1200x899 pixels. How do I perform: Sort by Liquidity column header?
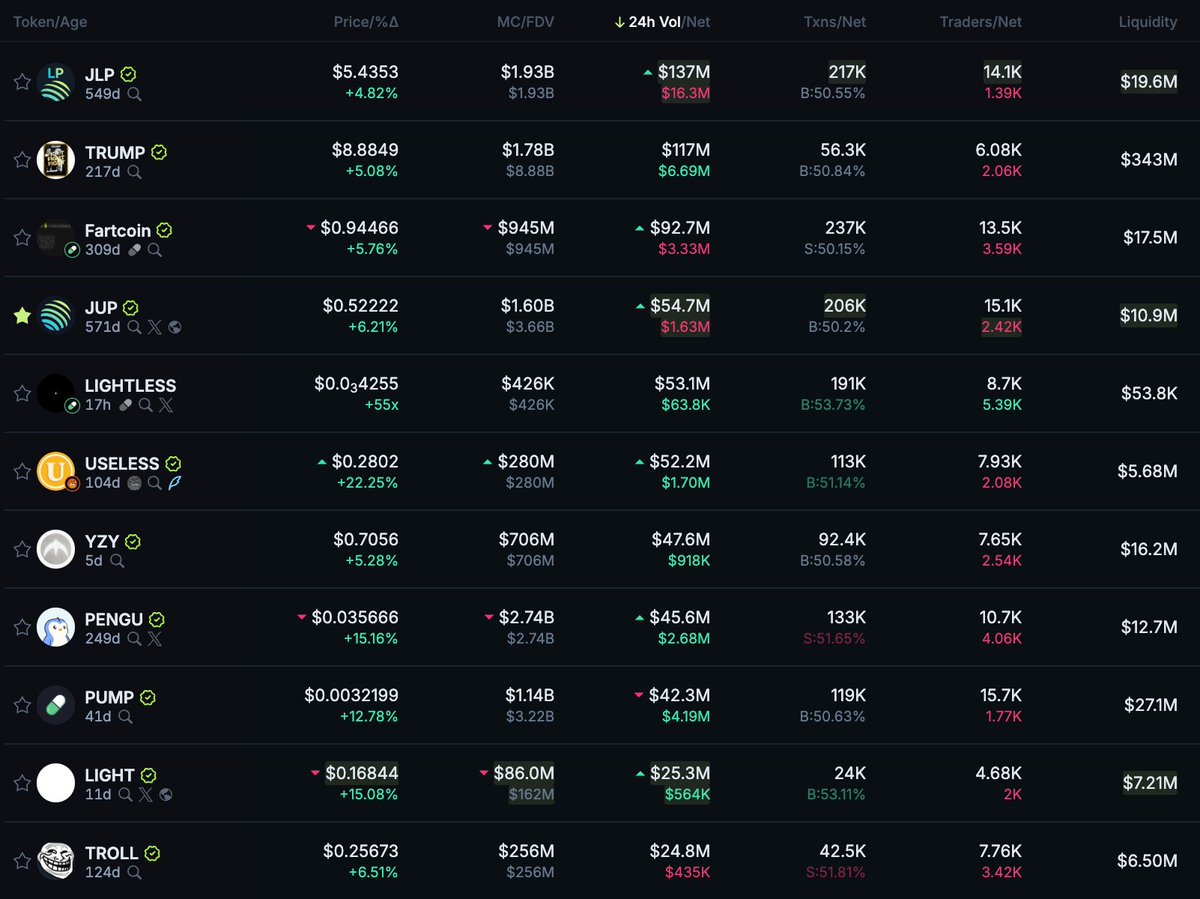pos(1148,22)
